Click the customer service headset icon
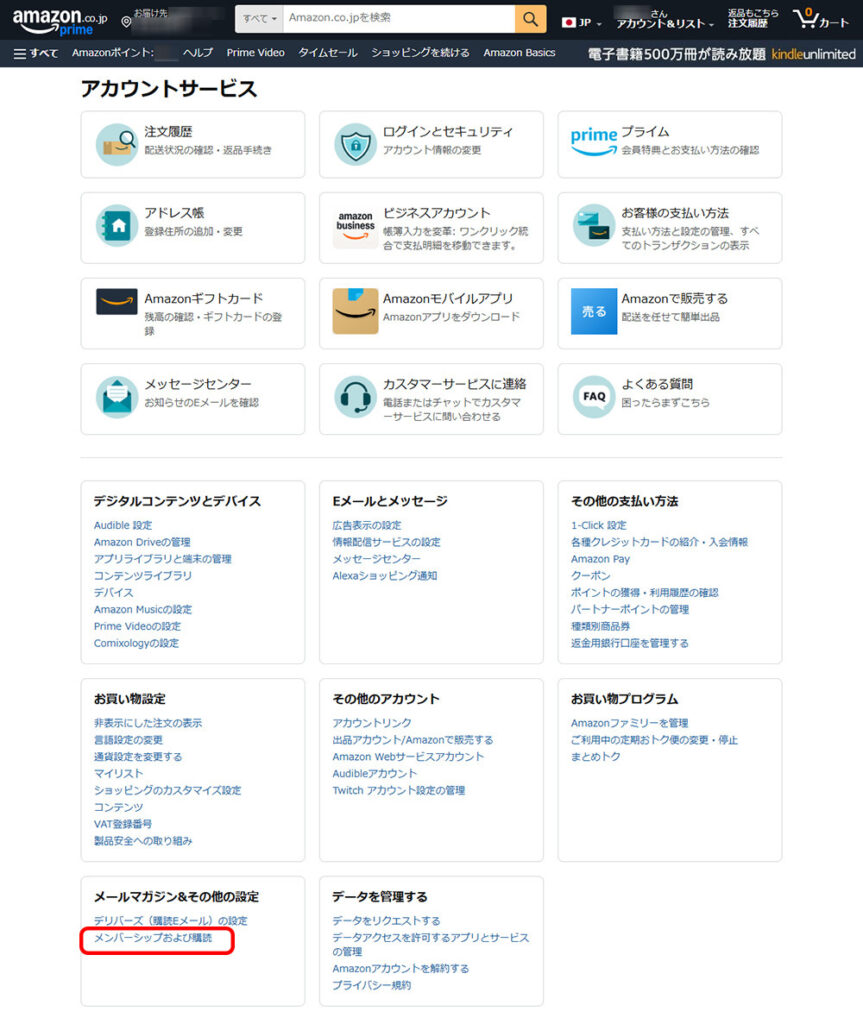Image resolution: width=863 pixels, height=1024 pixels. pos(355,396)
